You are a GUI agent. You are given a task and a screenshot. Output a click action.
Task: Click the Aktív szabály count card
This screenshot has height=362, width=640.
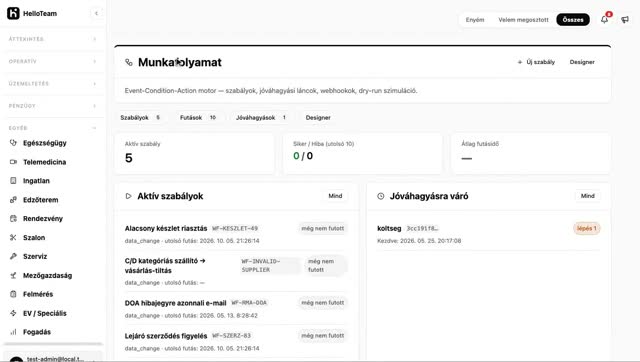(x=195, y=153)
